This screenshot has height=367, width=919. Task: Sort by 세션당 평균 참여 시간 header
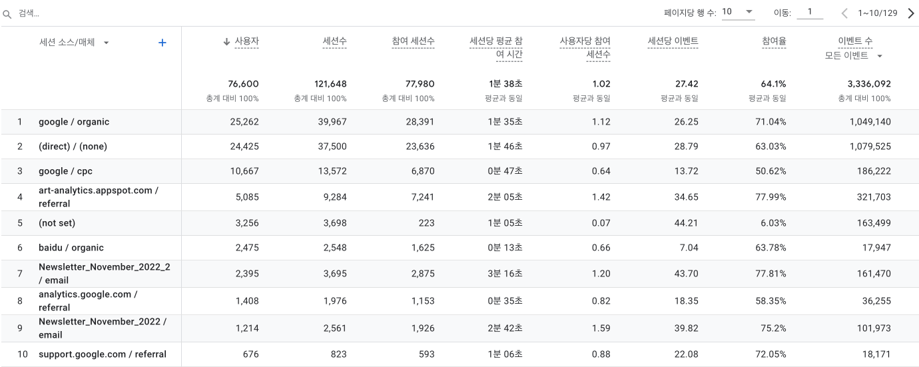tap(496, 48)
